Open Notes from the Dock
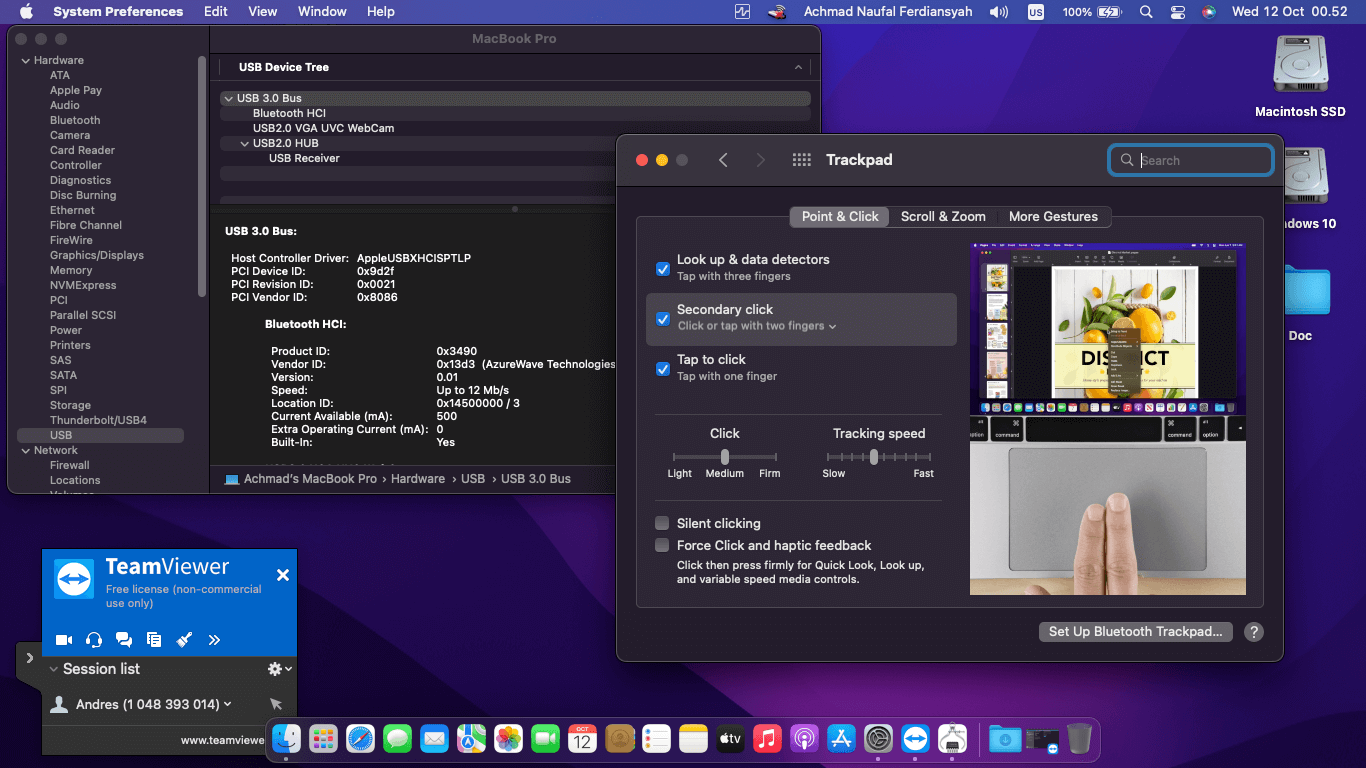The width and height of the screenshot is (1366, 768). pos(694,739)
